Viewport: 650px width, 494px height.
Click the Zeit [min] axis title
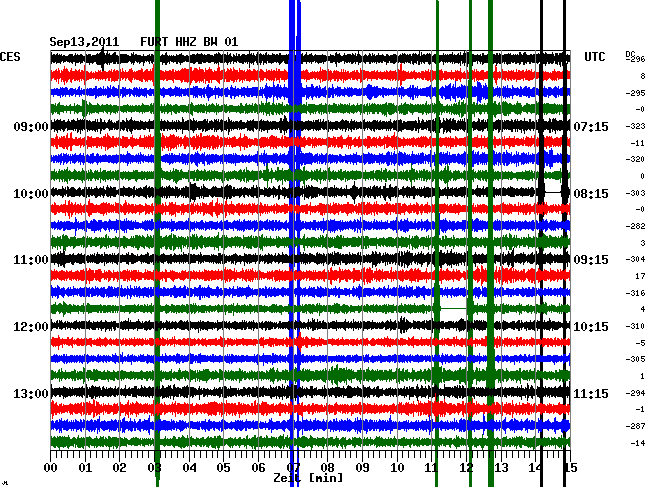pyautogui.click(x=308, y=478)
